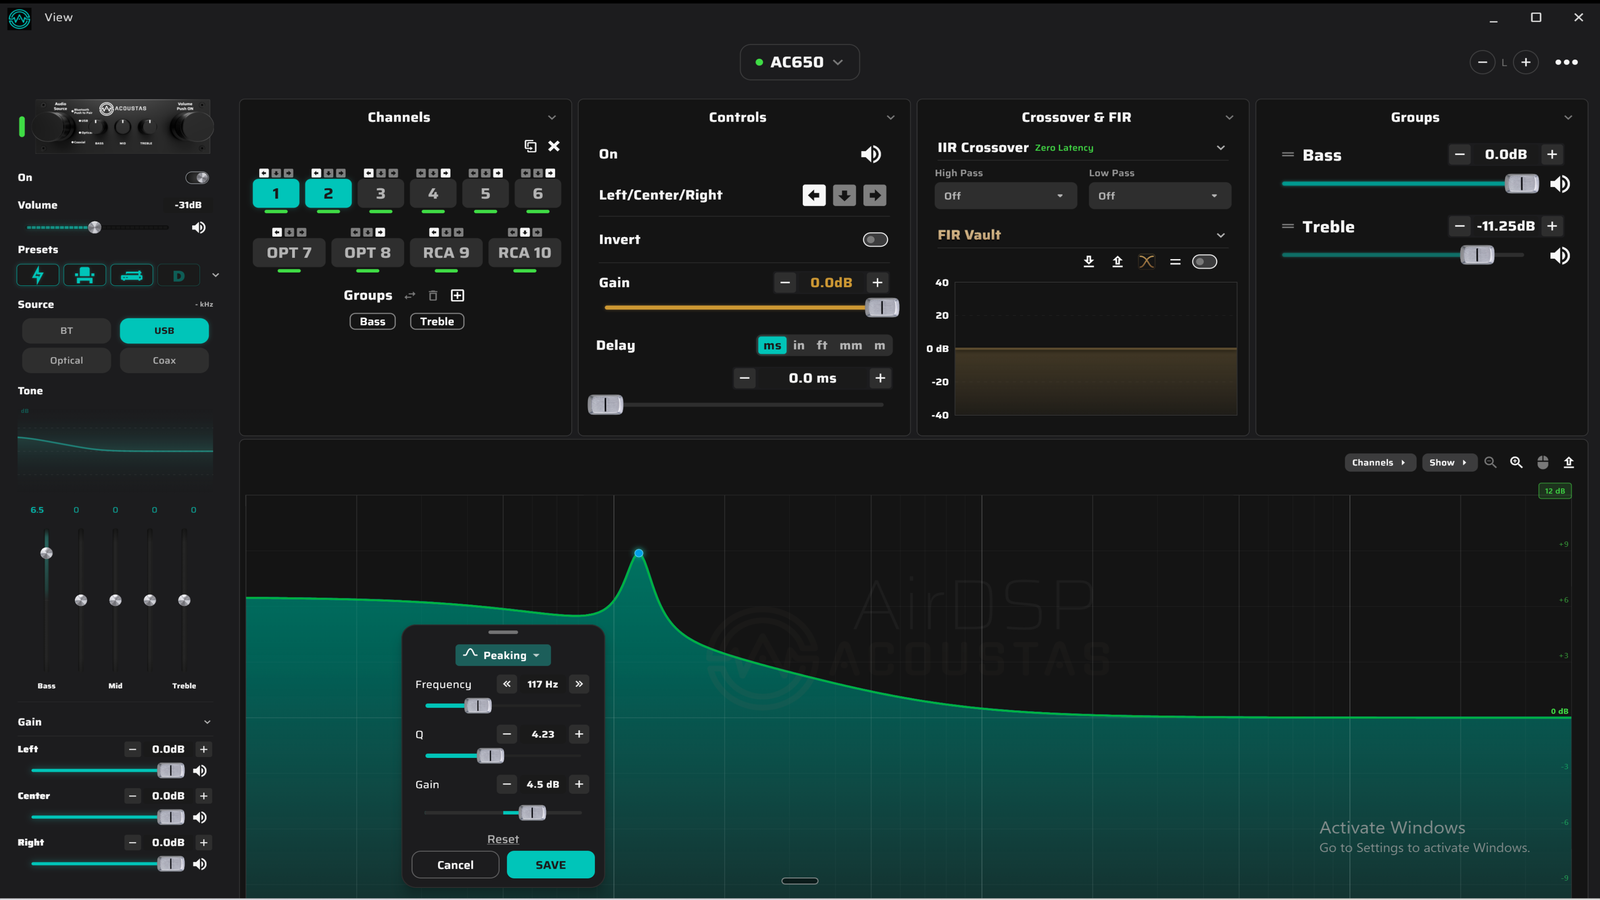Image resolution: width=1600 pixels, height=900 pixels.
Task: Mute the channel via Controls speaker icon
Action: pyautogui.click(x=871, y=154)
